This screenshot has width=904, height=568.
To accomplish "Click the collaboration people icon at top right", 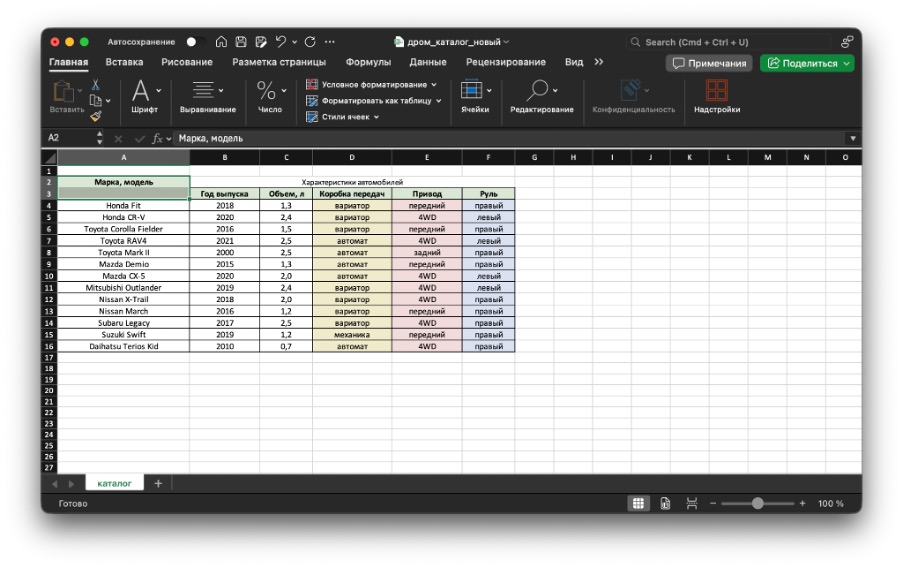I will 846,42.
